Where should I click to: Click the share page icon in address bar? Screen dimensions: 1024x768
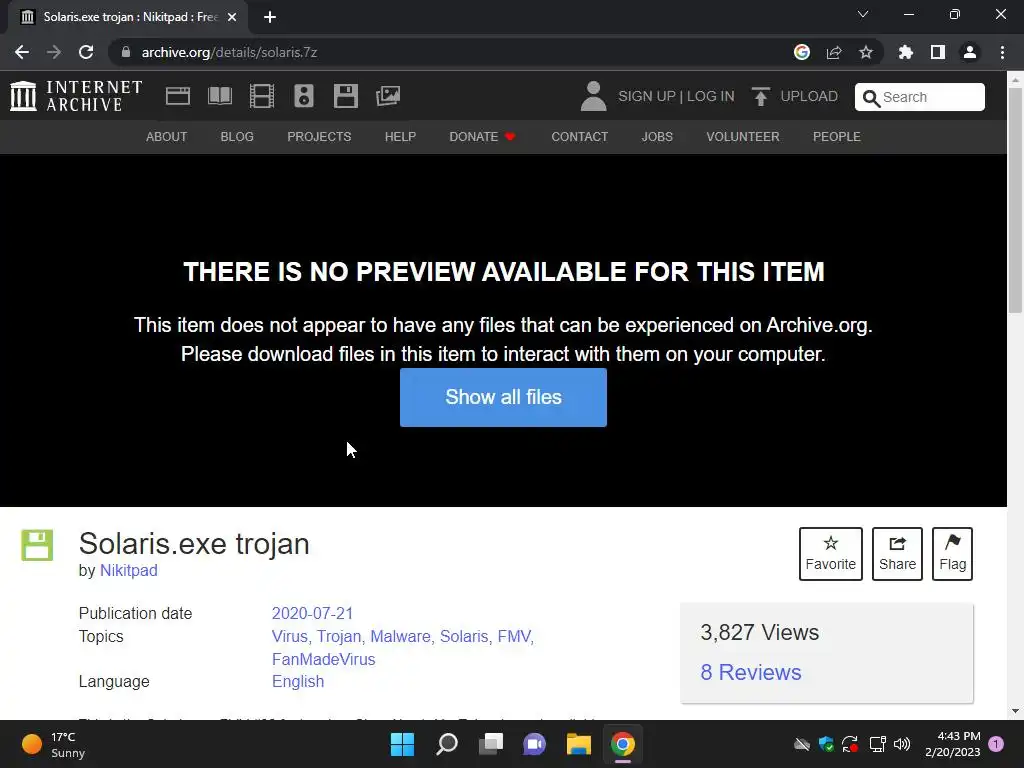834,52
